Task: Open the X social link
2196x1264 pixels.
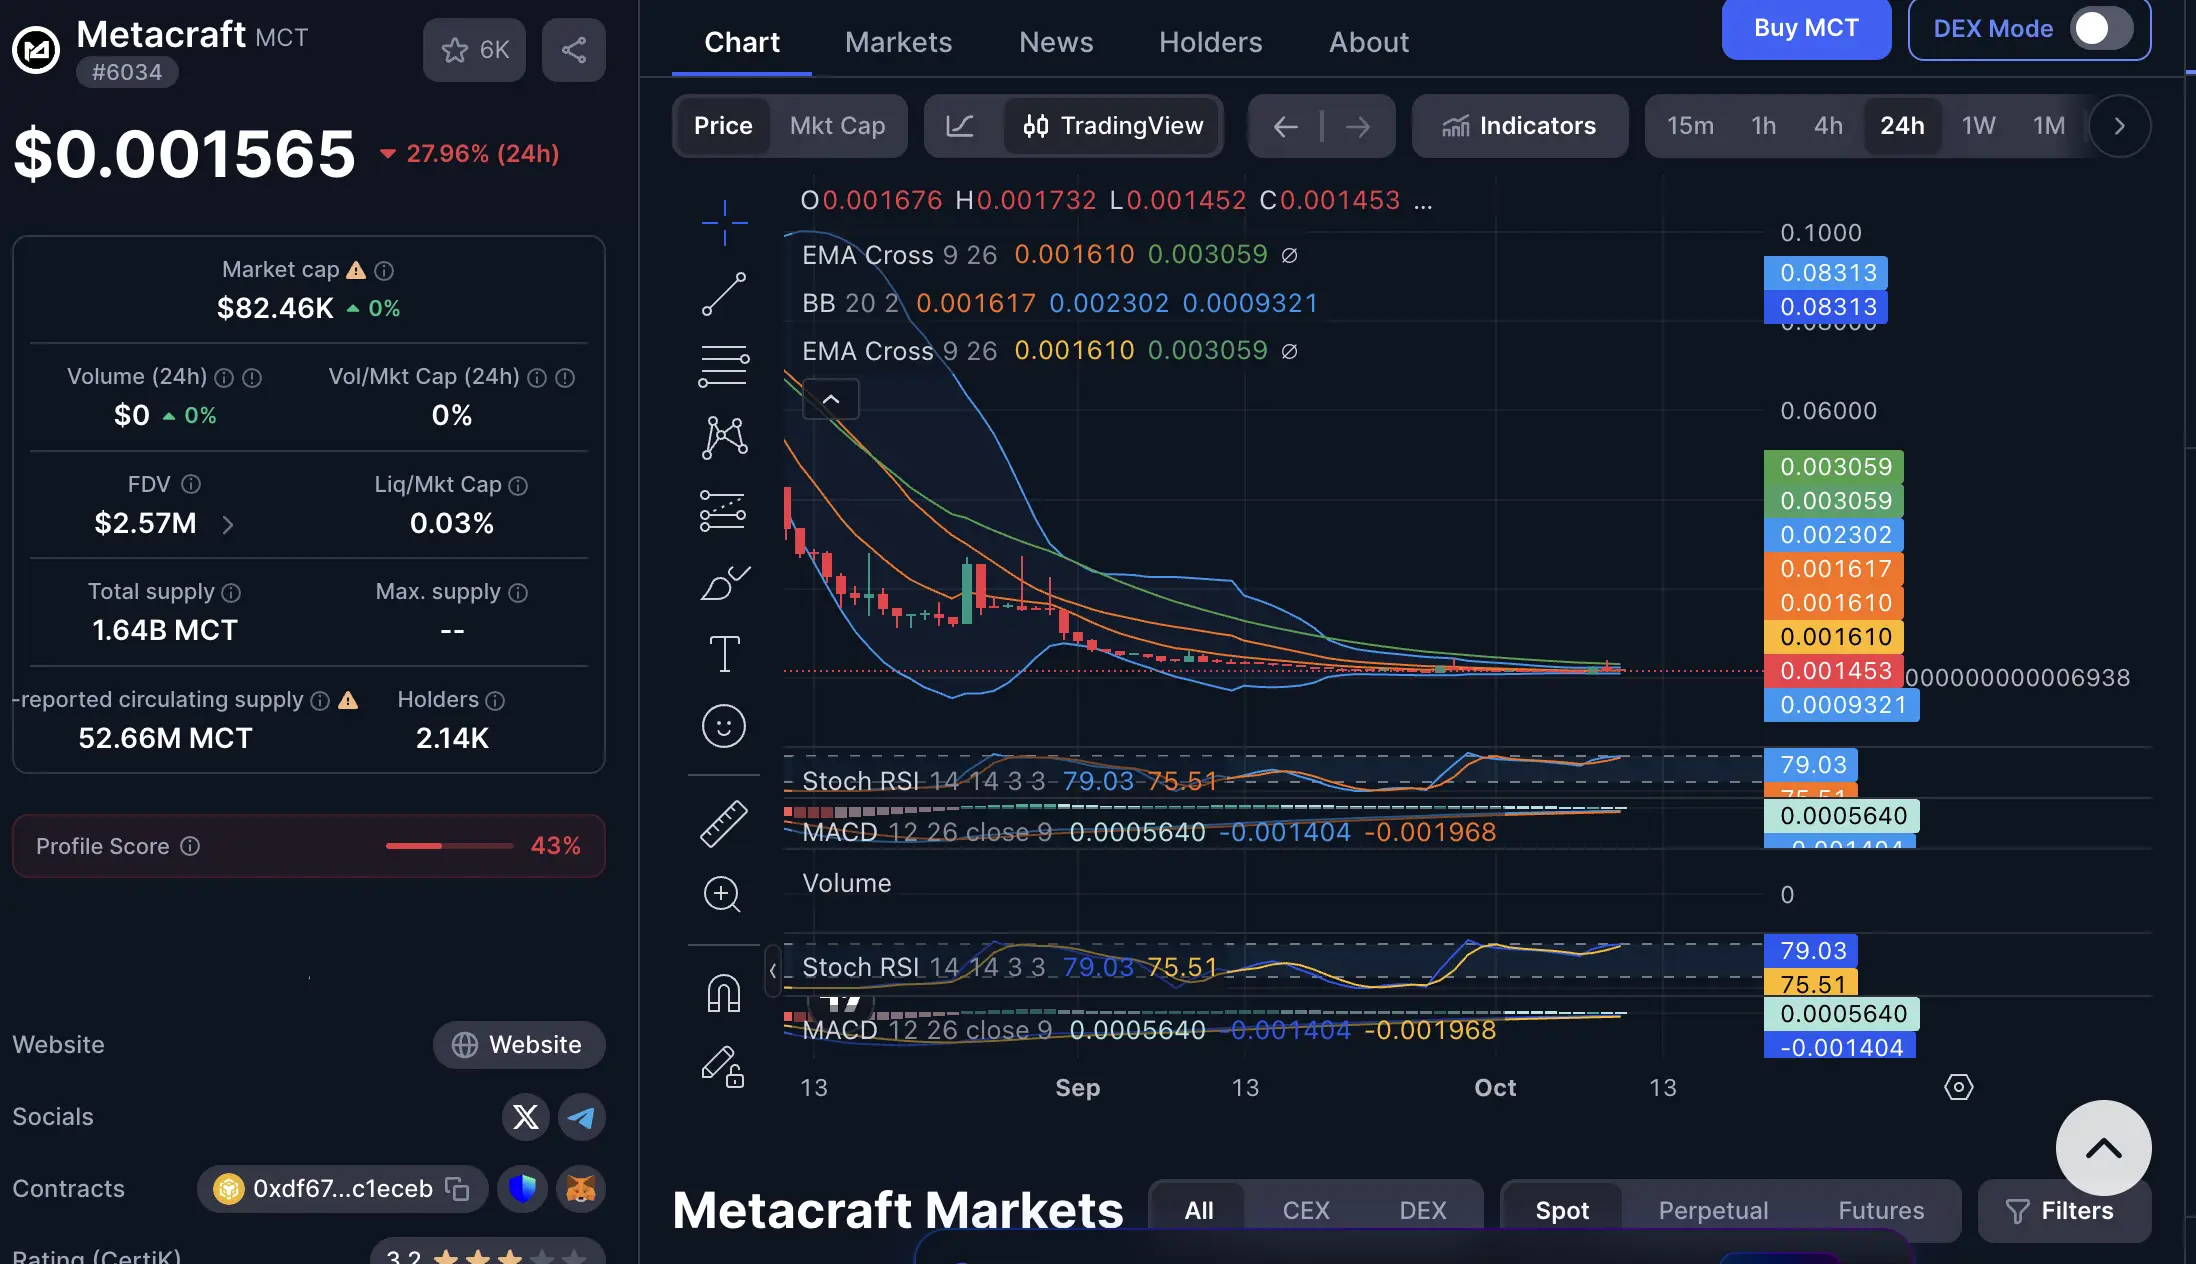Action: coord(526,1116)
